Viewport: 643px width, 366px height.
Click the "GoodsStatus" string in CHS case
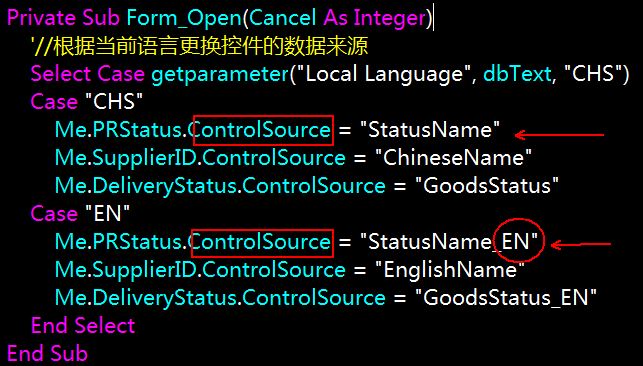(487, 186)
